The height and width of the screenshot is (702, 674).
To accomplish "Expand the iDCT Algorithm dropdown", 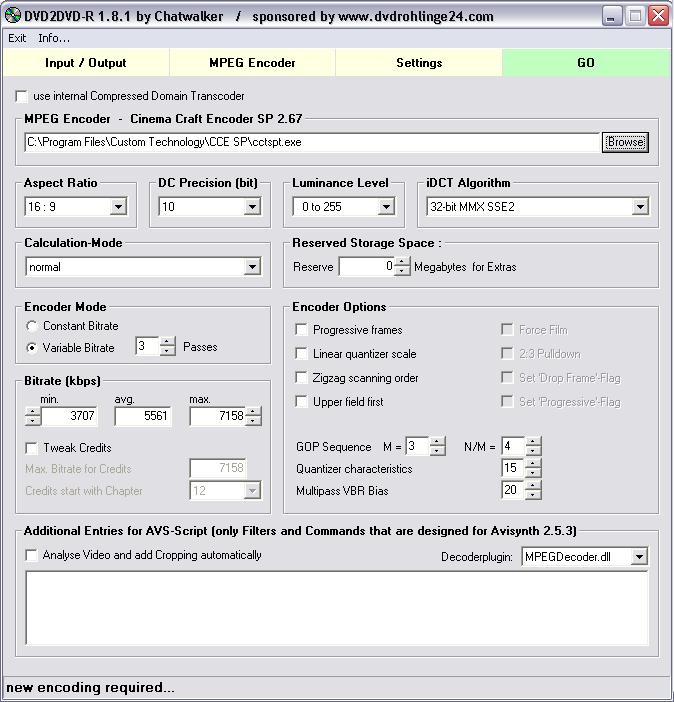I will pos(640,207).
